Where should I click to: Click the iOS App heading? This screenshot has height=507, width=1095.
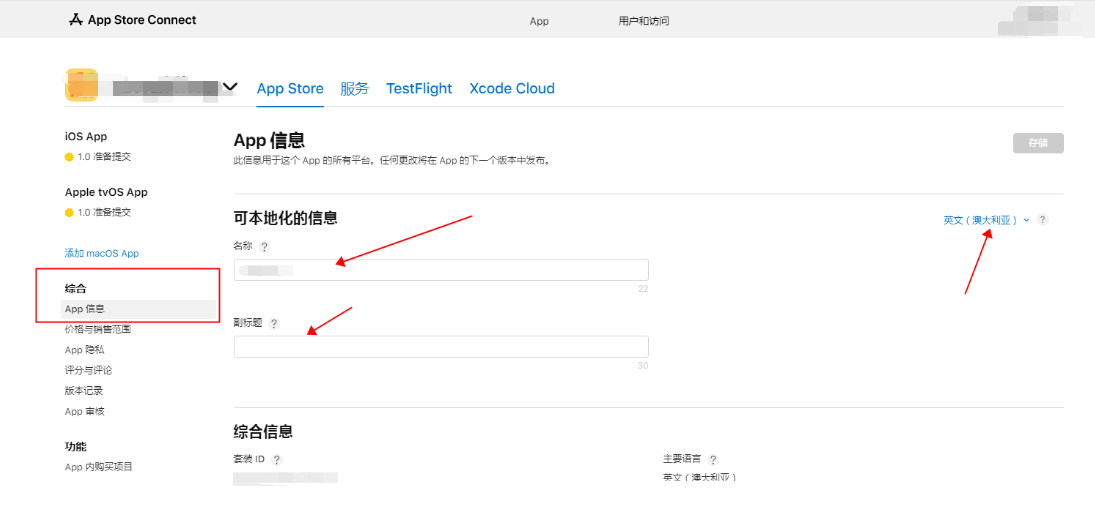86,137
